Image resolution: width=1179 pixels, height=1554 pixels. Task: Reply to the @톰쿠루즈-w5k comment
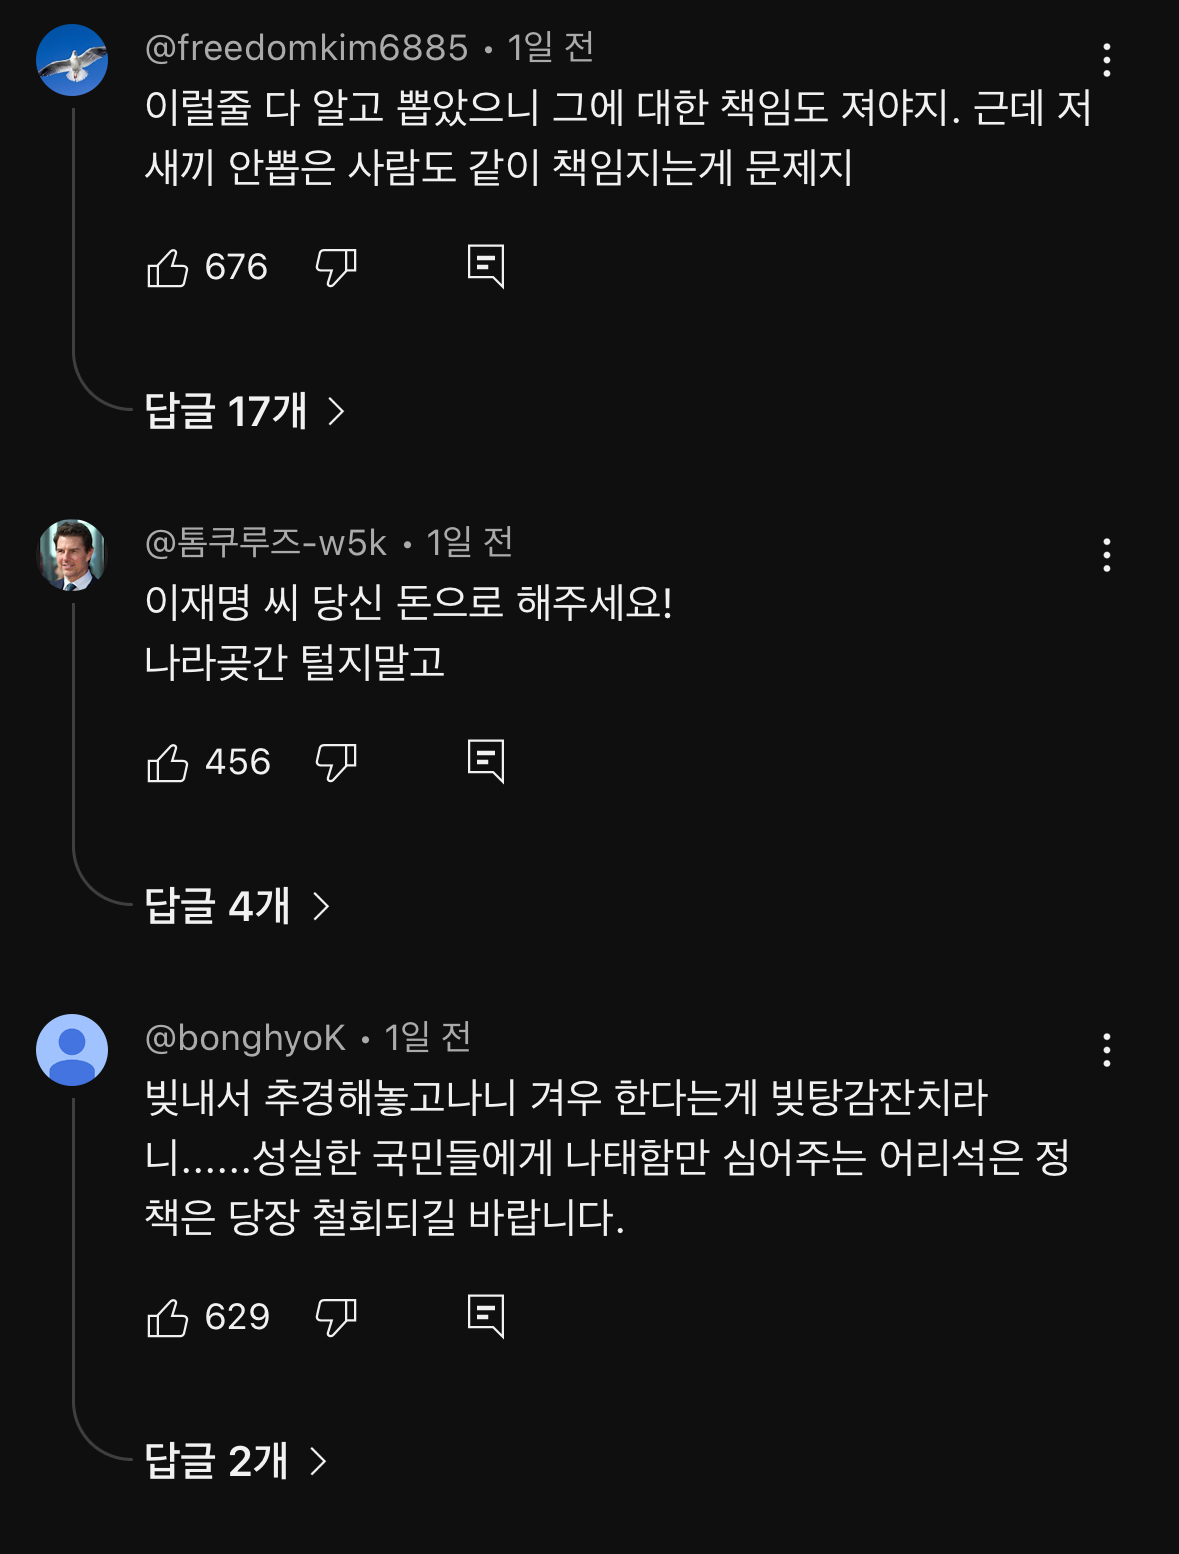(x=486, y=762)
